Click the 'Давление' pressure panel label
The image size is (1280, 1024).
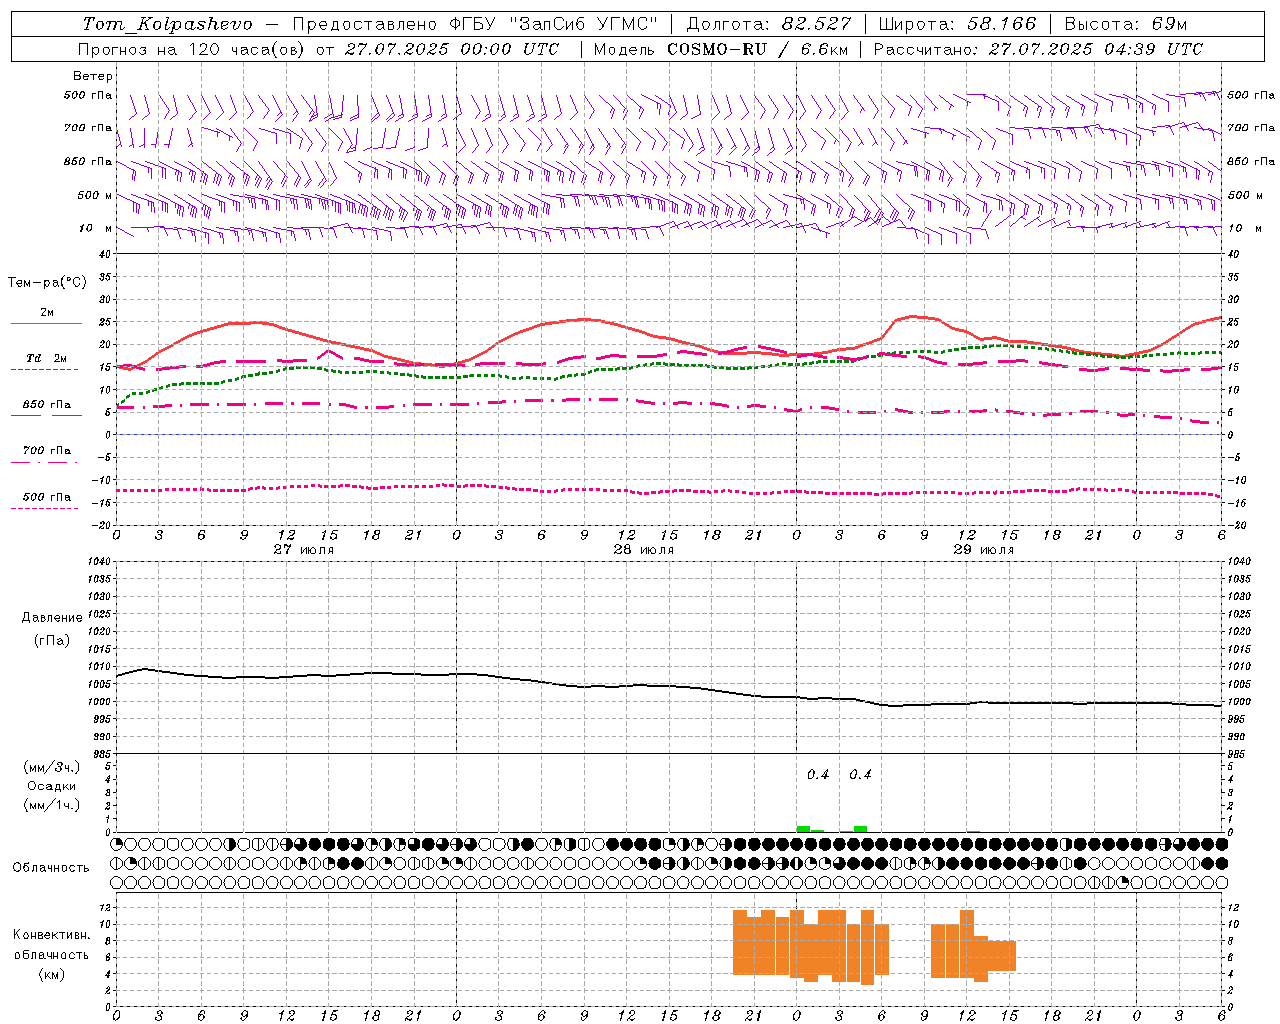(x=52, y=618)
